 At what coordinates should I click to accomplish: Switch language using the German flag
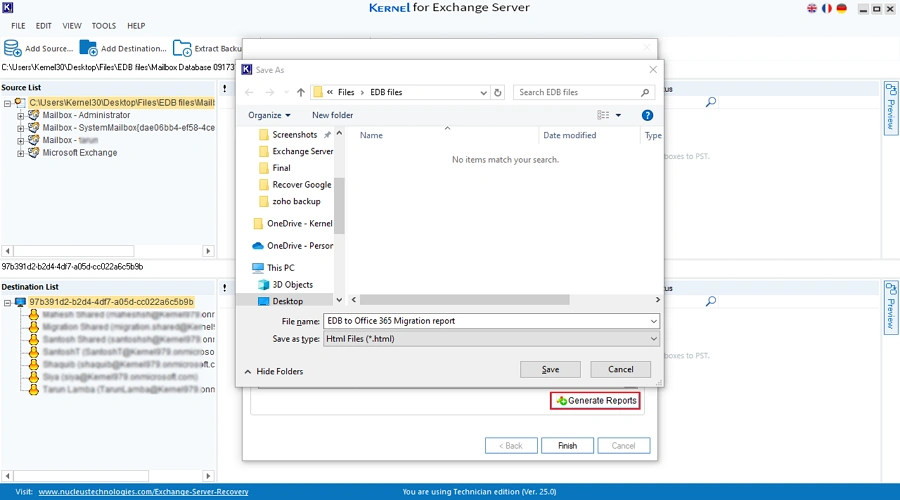click(x=842, y=9)
